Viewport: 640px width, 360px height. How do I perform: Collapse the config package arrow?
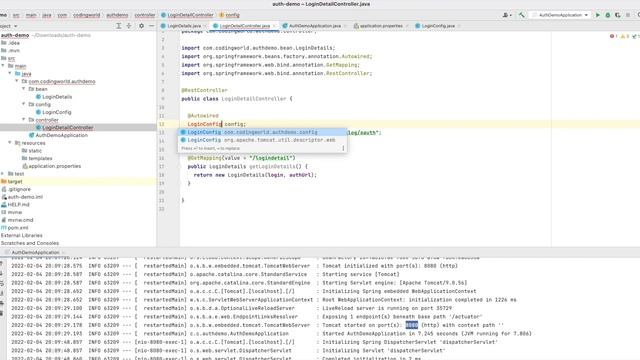pos(24,104)
